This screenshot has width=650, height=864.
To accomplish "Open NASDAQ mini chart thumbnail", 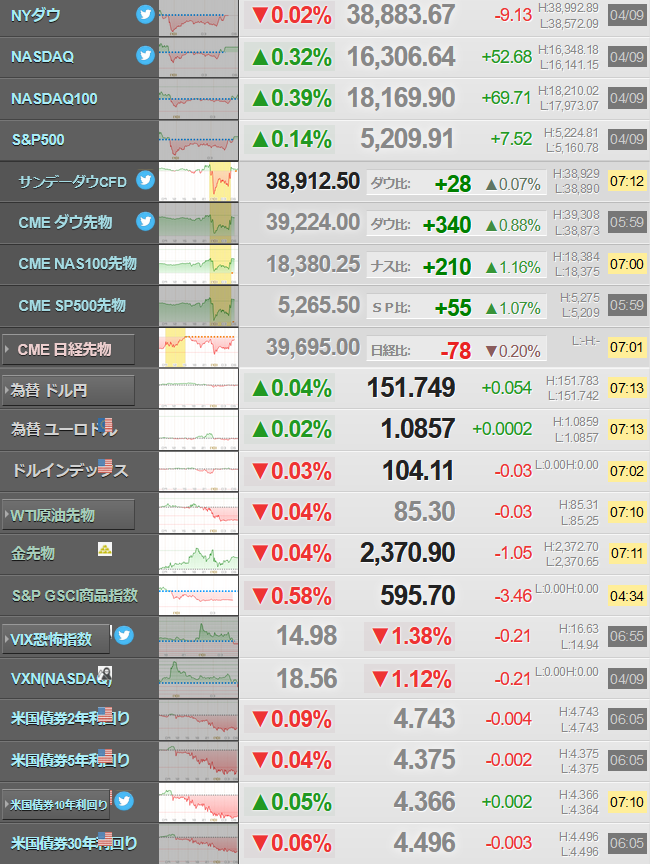I will 198,57.
